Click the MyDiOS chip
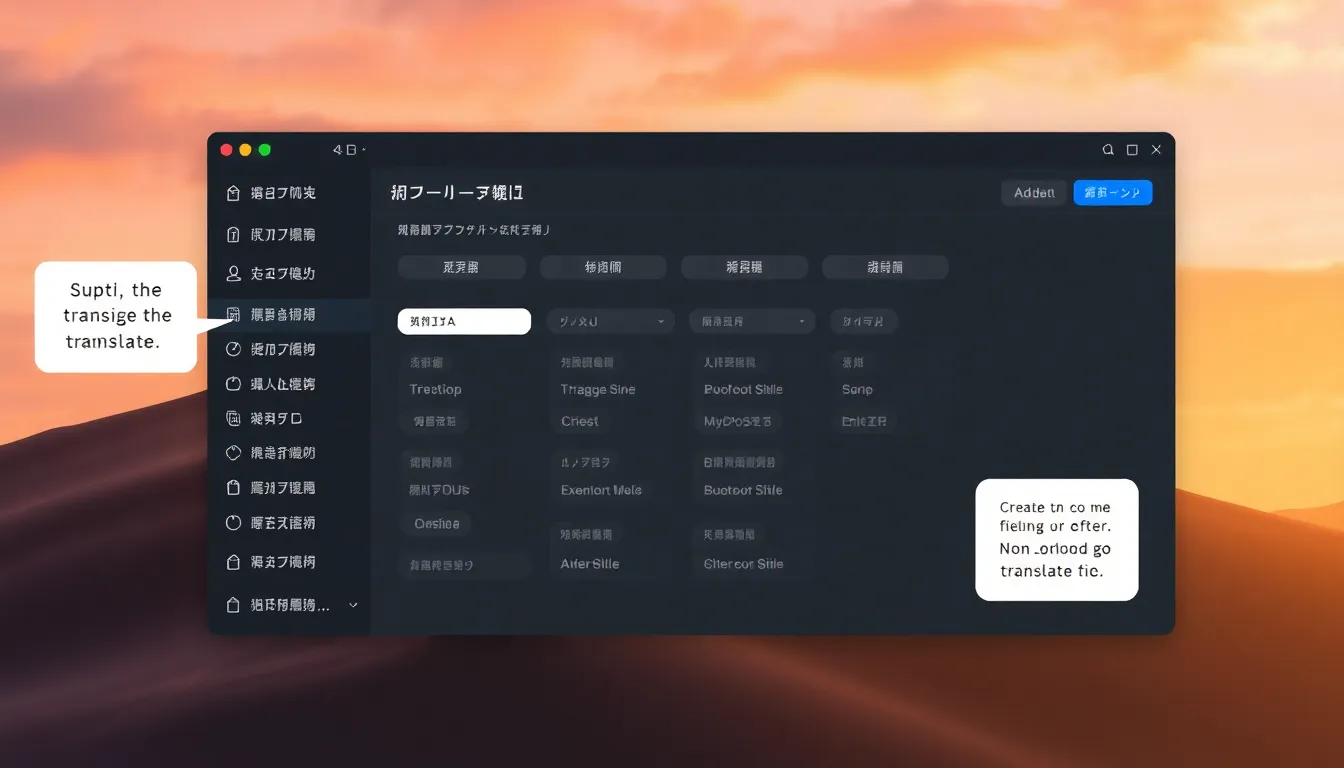 738,421
